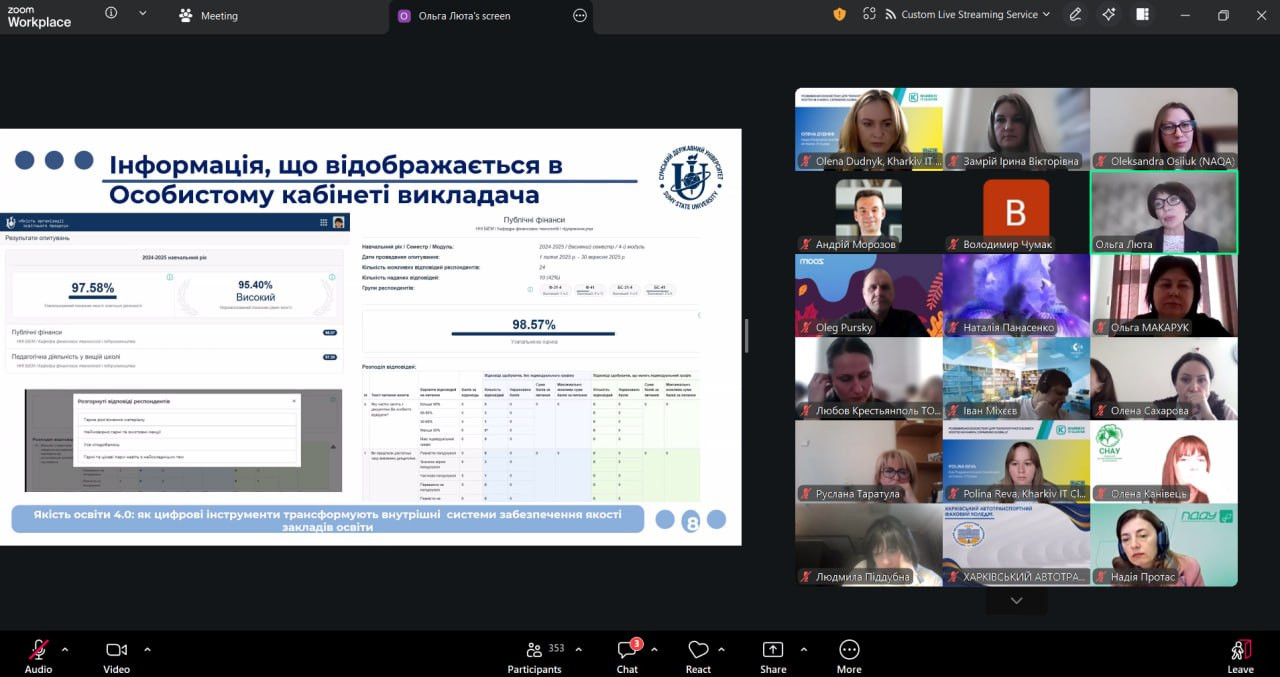Select the Ольга Люта's screen tab
The height and width of the screenshot is (677, 1280).
(455, 16)
